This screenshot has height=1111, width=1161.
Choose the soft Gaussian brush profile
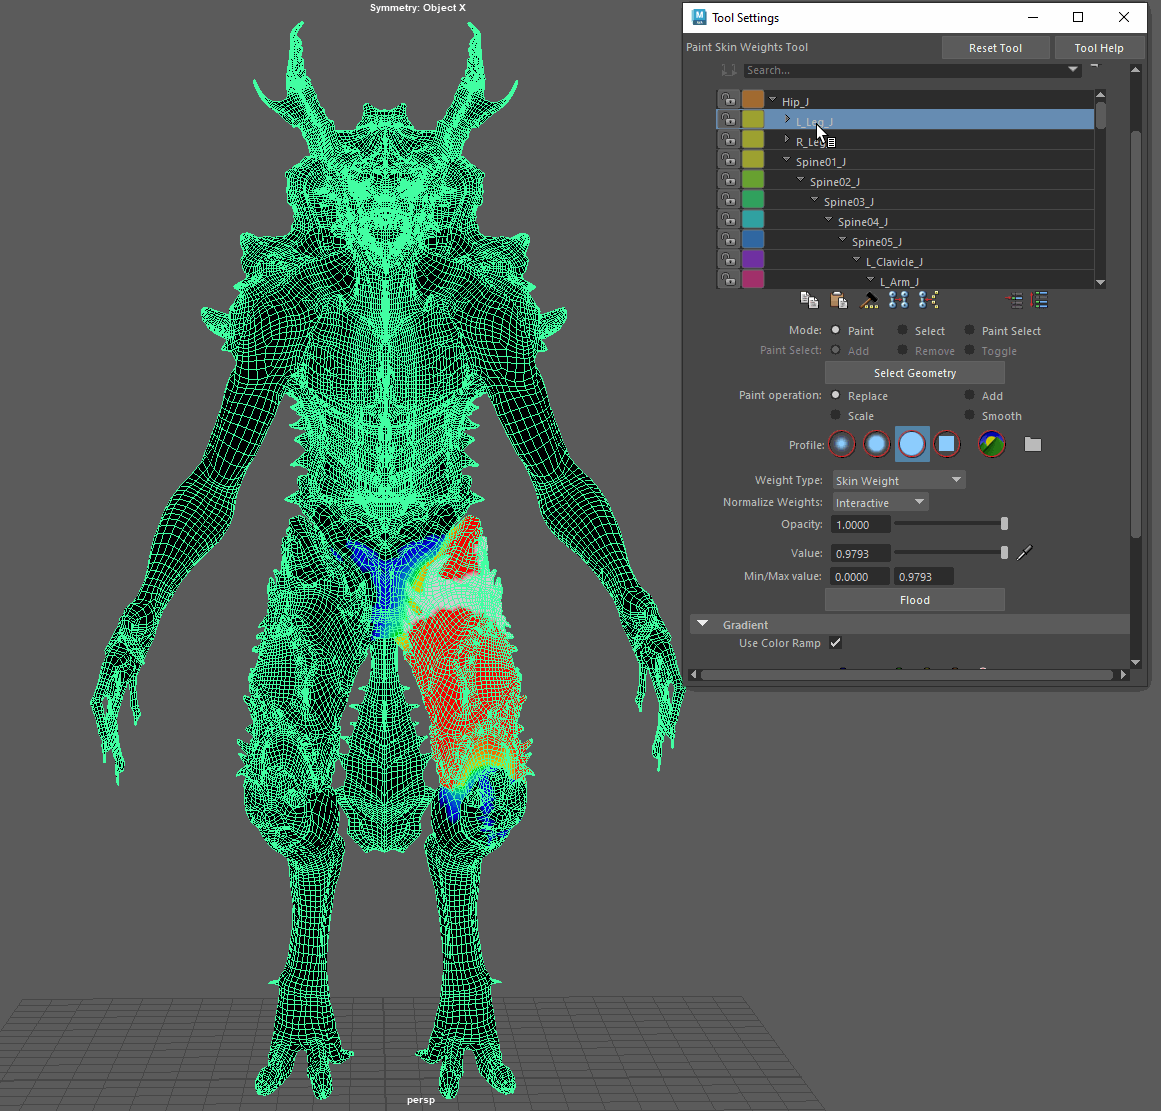coord(842,444)
